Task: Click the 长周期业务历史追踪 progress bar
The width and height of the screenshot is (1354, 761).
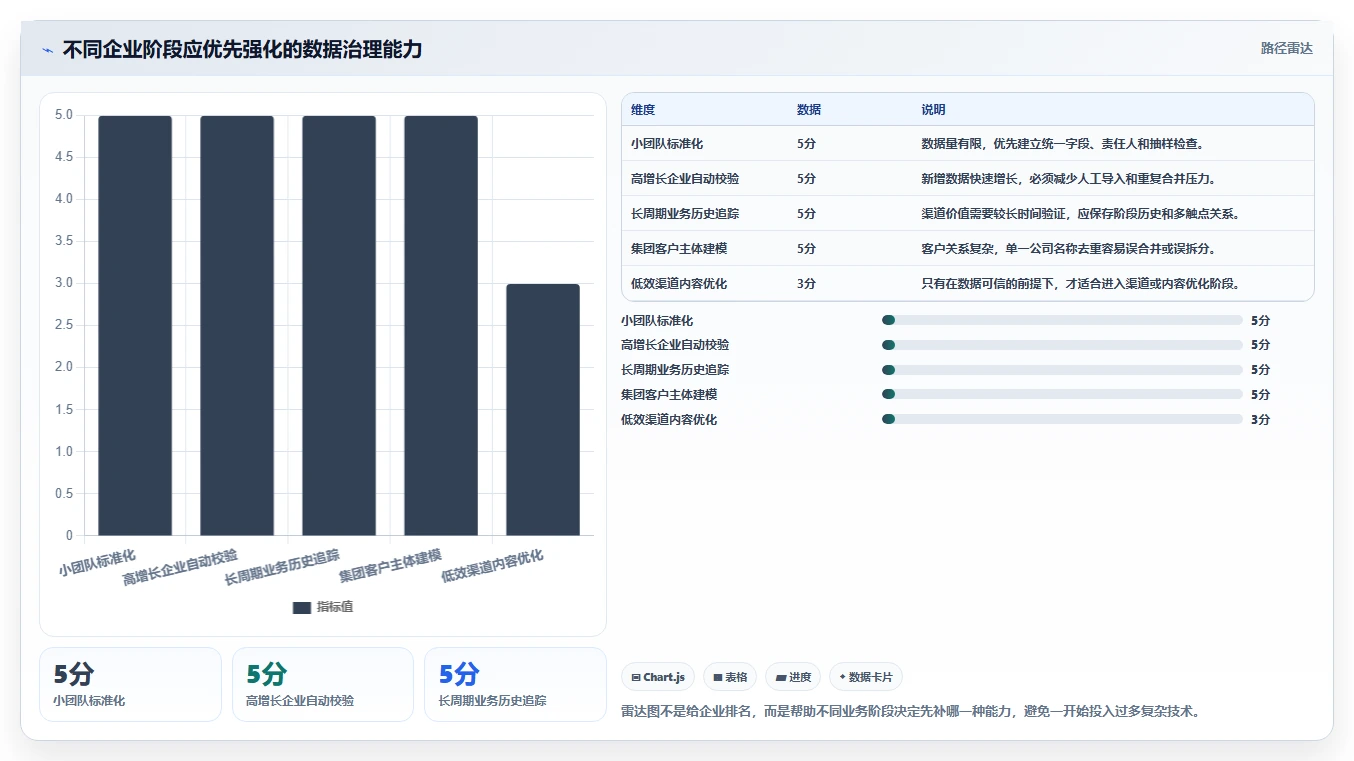Action: [x=1062, y=370]
